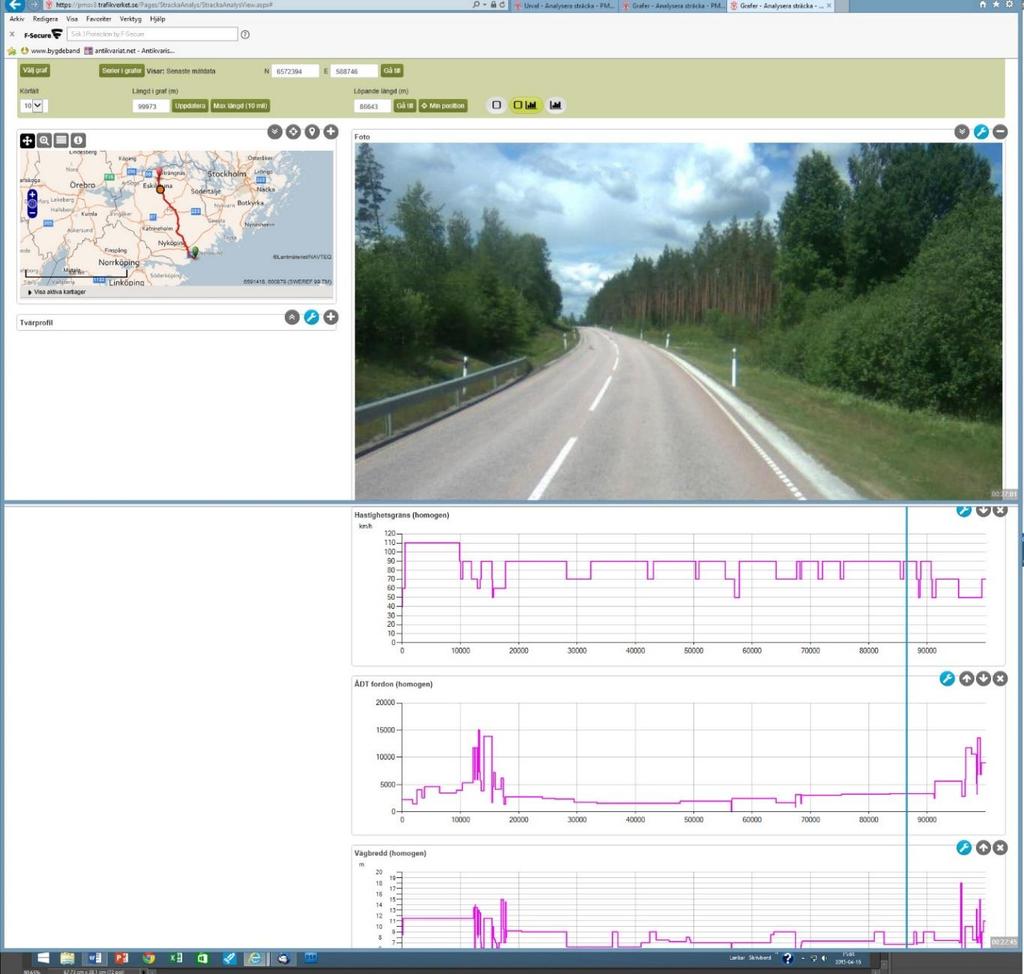Image resolution: width=1024 pixels, height=974 pixels.
Task: Enlarge the Tvärprofil panel with the plus icon
Action: tap(331, 317)
